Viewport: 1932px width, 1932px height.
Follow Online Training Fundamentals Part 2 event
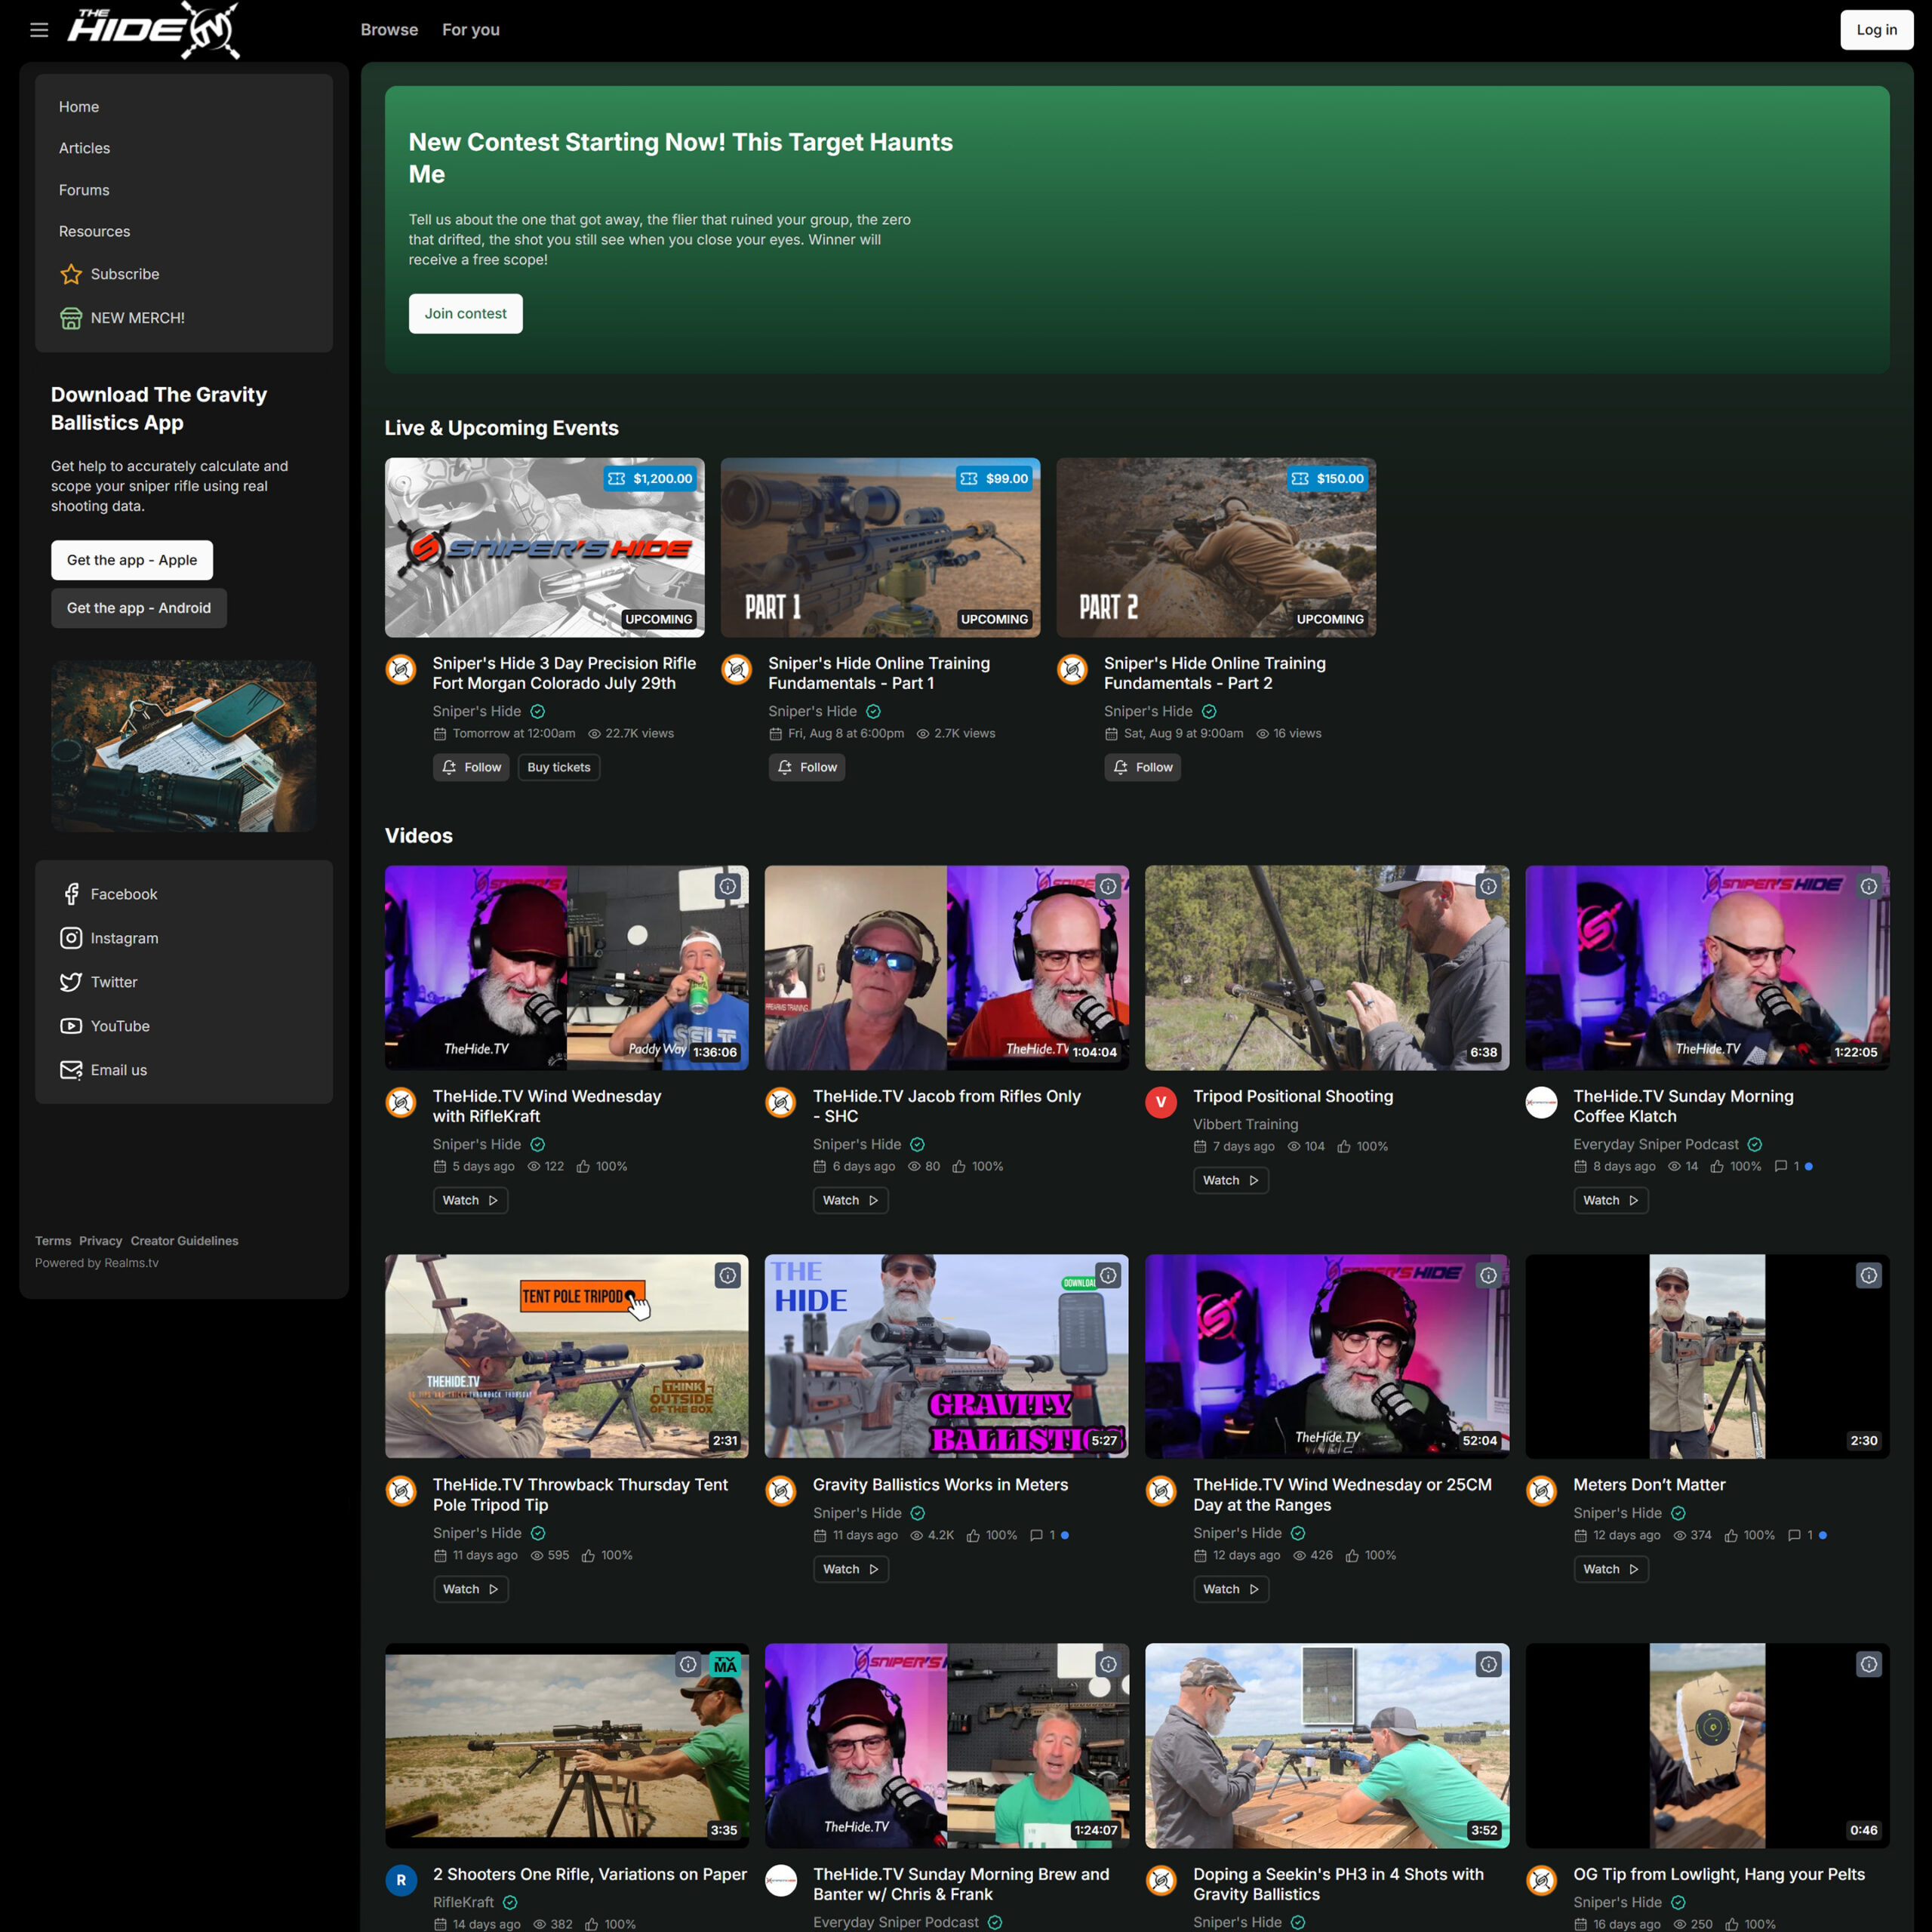[1143, 767]
